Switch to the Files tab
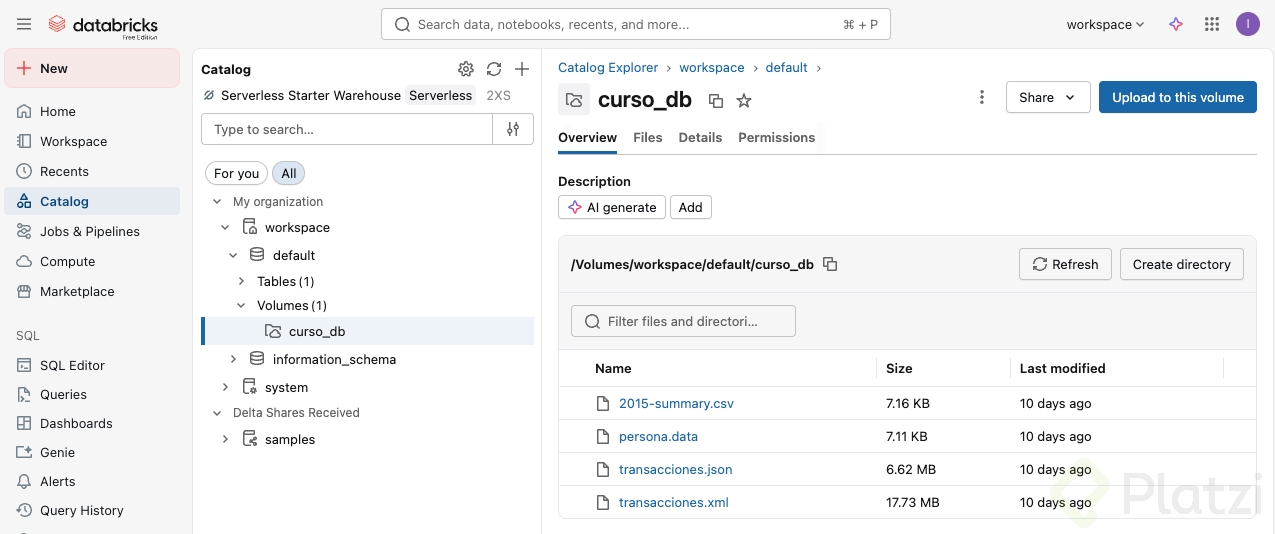Screen dimensions: 1275x534 point(648,137)
